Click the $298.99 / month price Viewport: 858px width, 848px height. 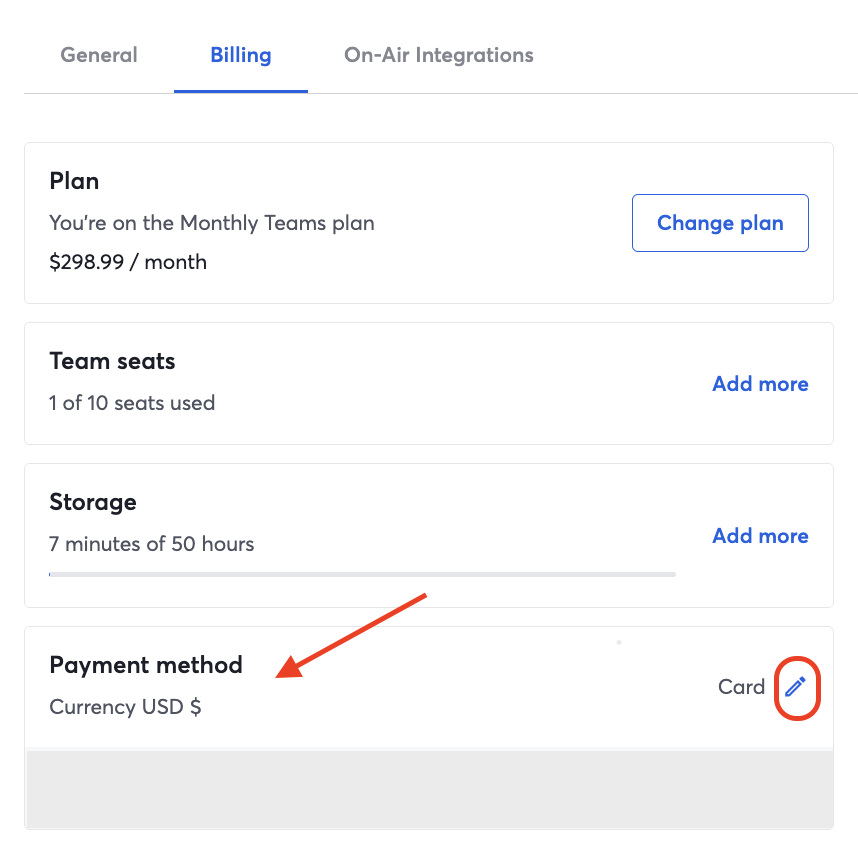pos(128,262)
